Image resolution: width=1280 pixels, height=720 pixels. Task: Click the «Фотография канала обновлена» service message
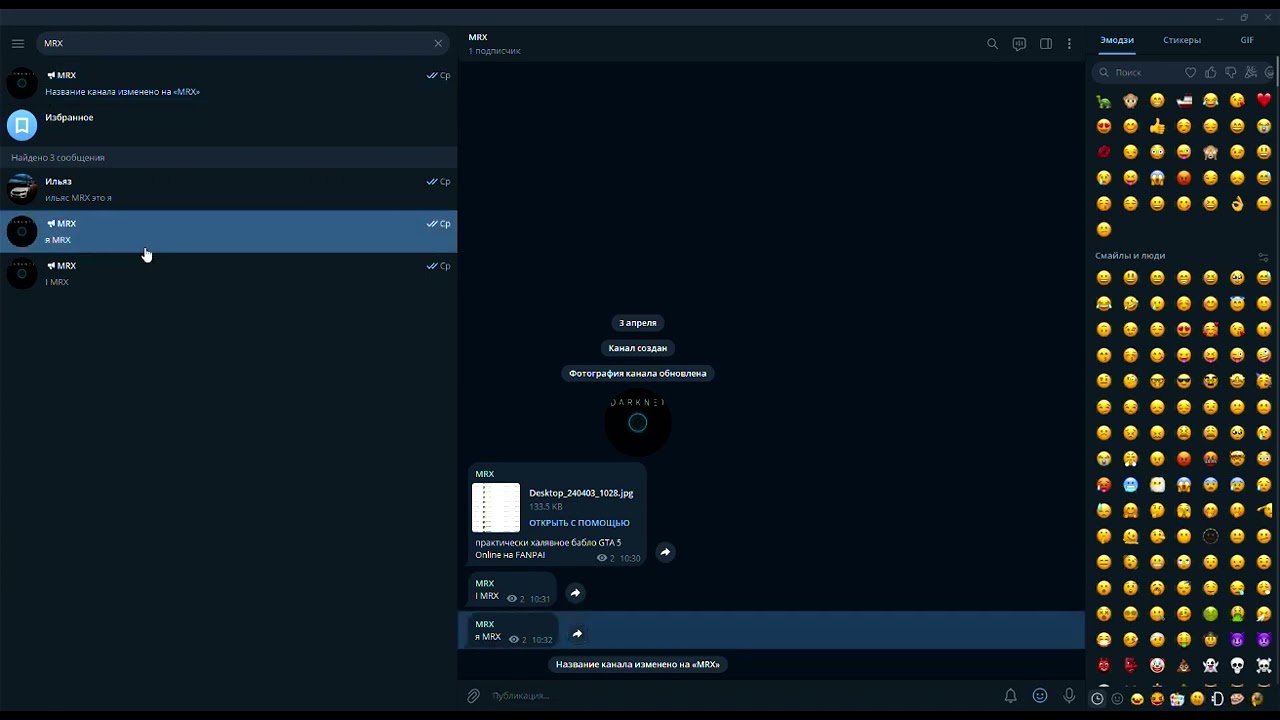click(638, 373)
